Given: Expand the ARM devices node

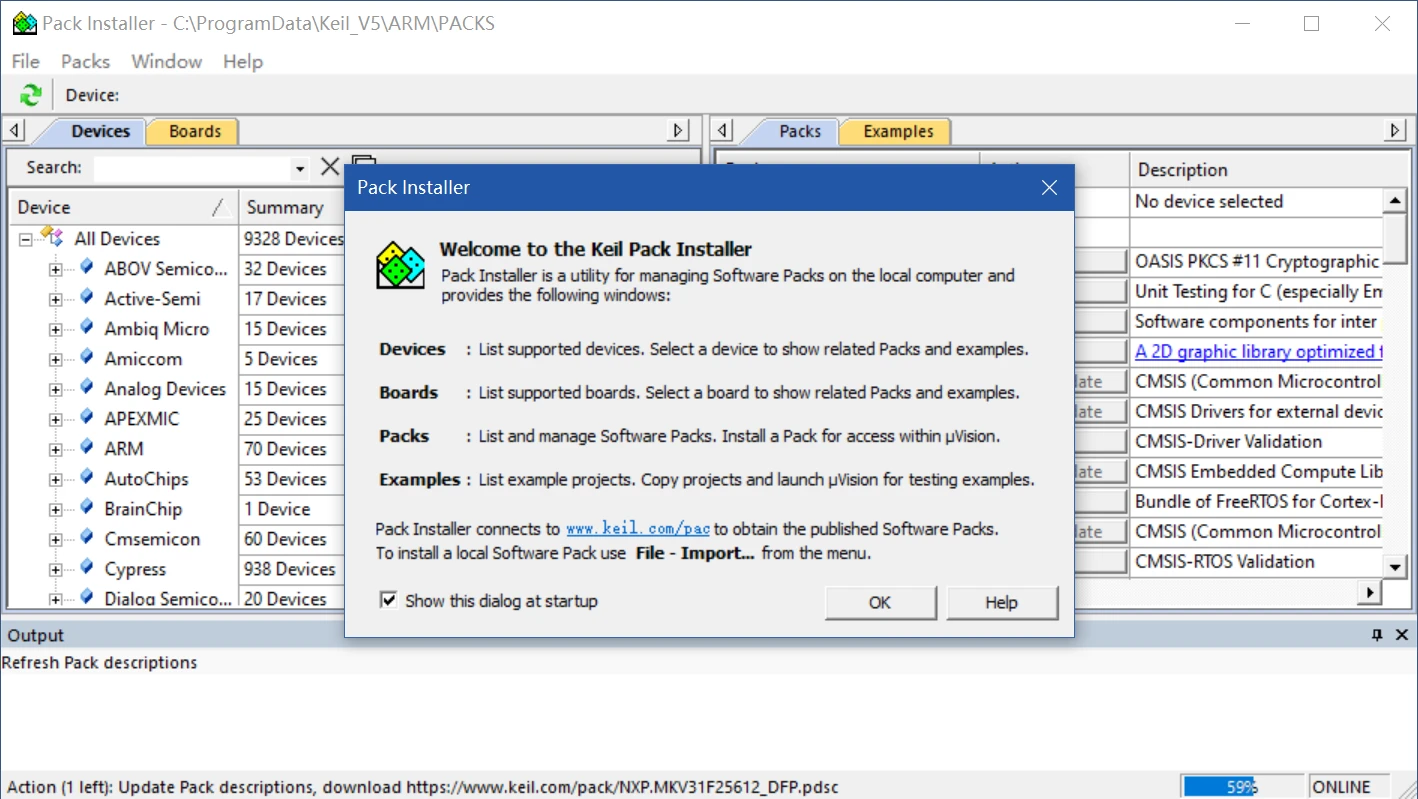Looking at the screenshot, I should (56, 450).
